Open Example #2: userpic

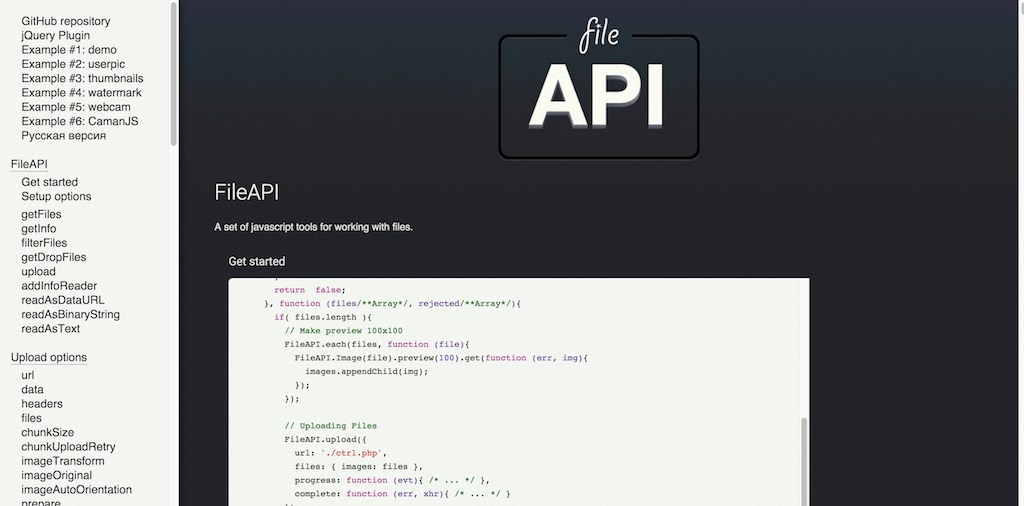[73, 64]
